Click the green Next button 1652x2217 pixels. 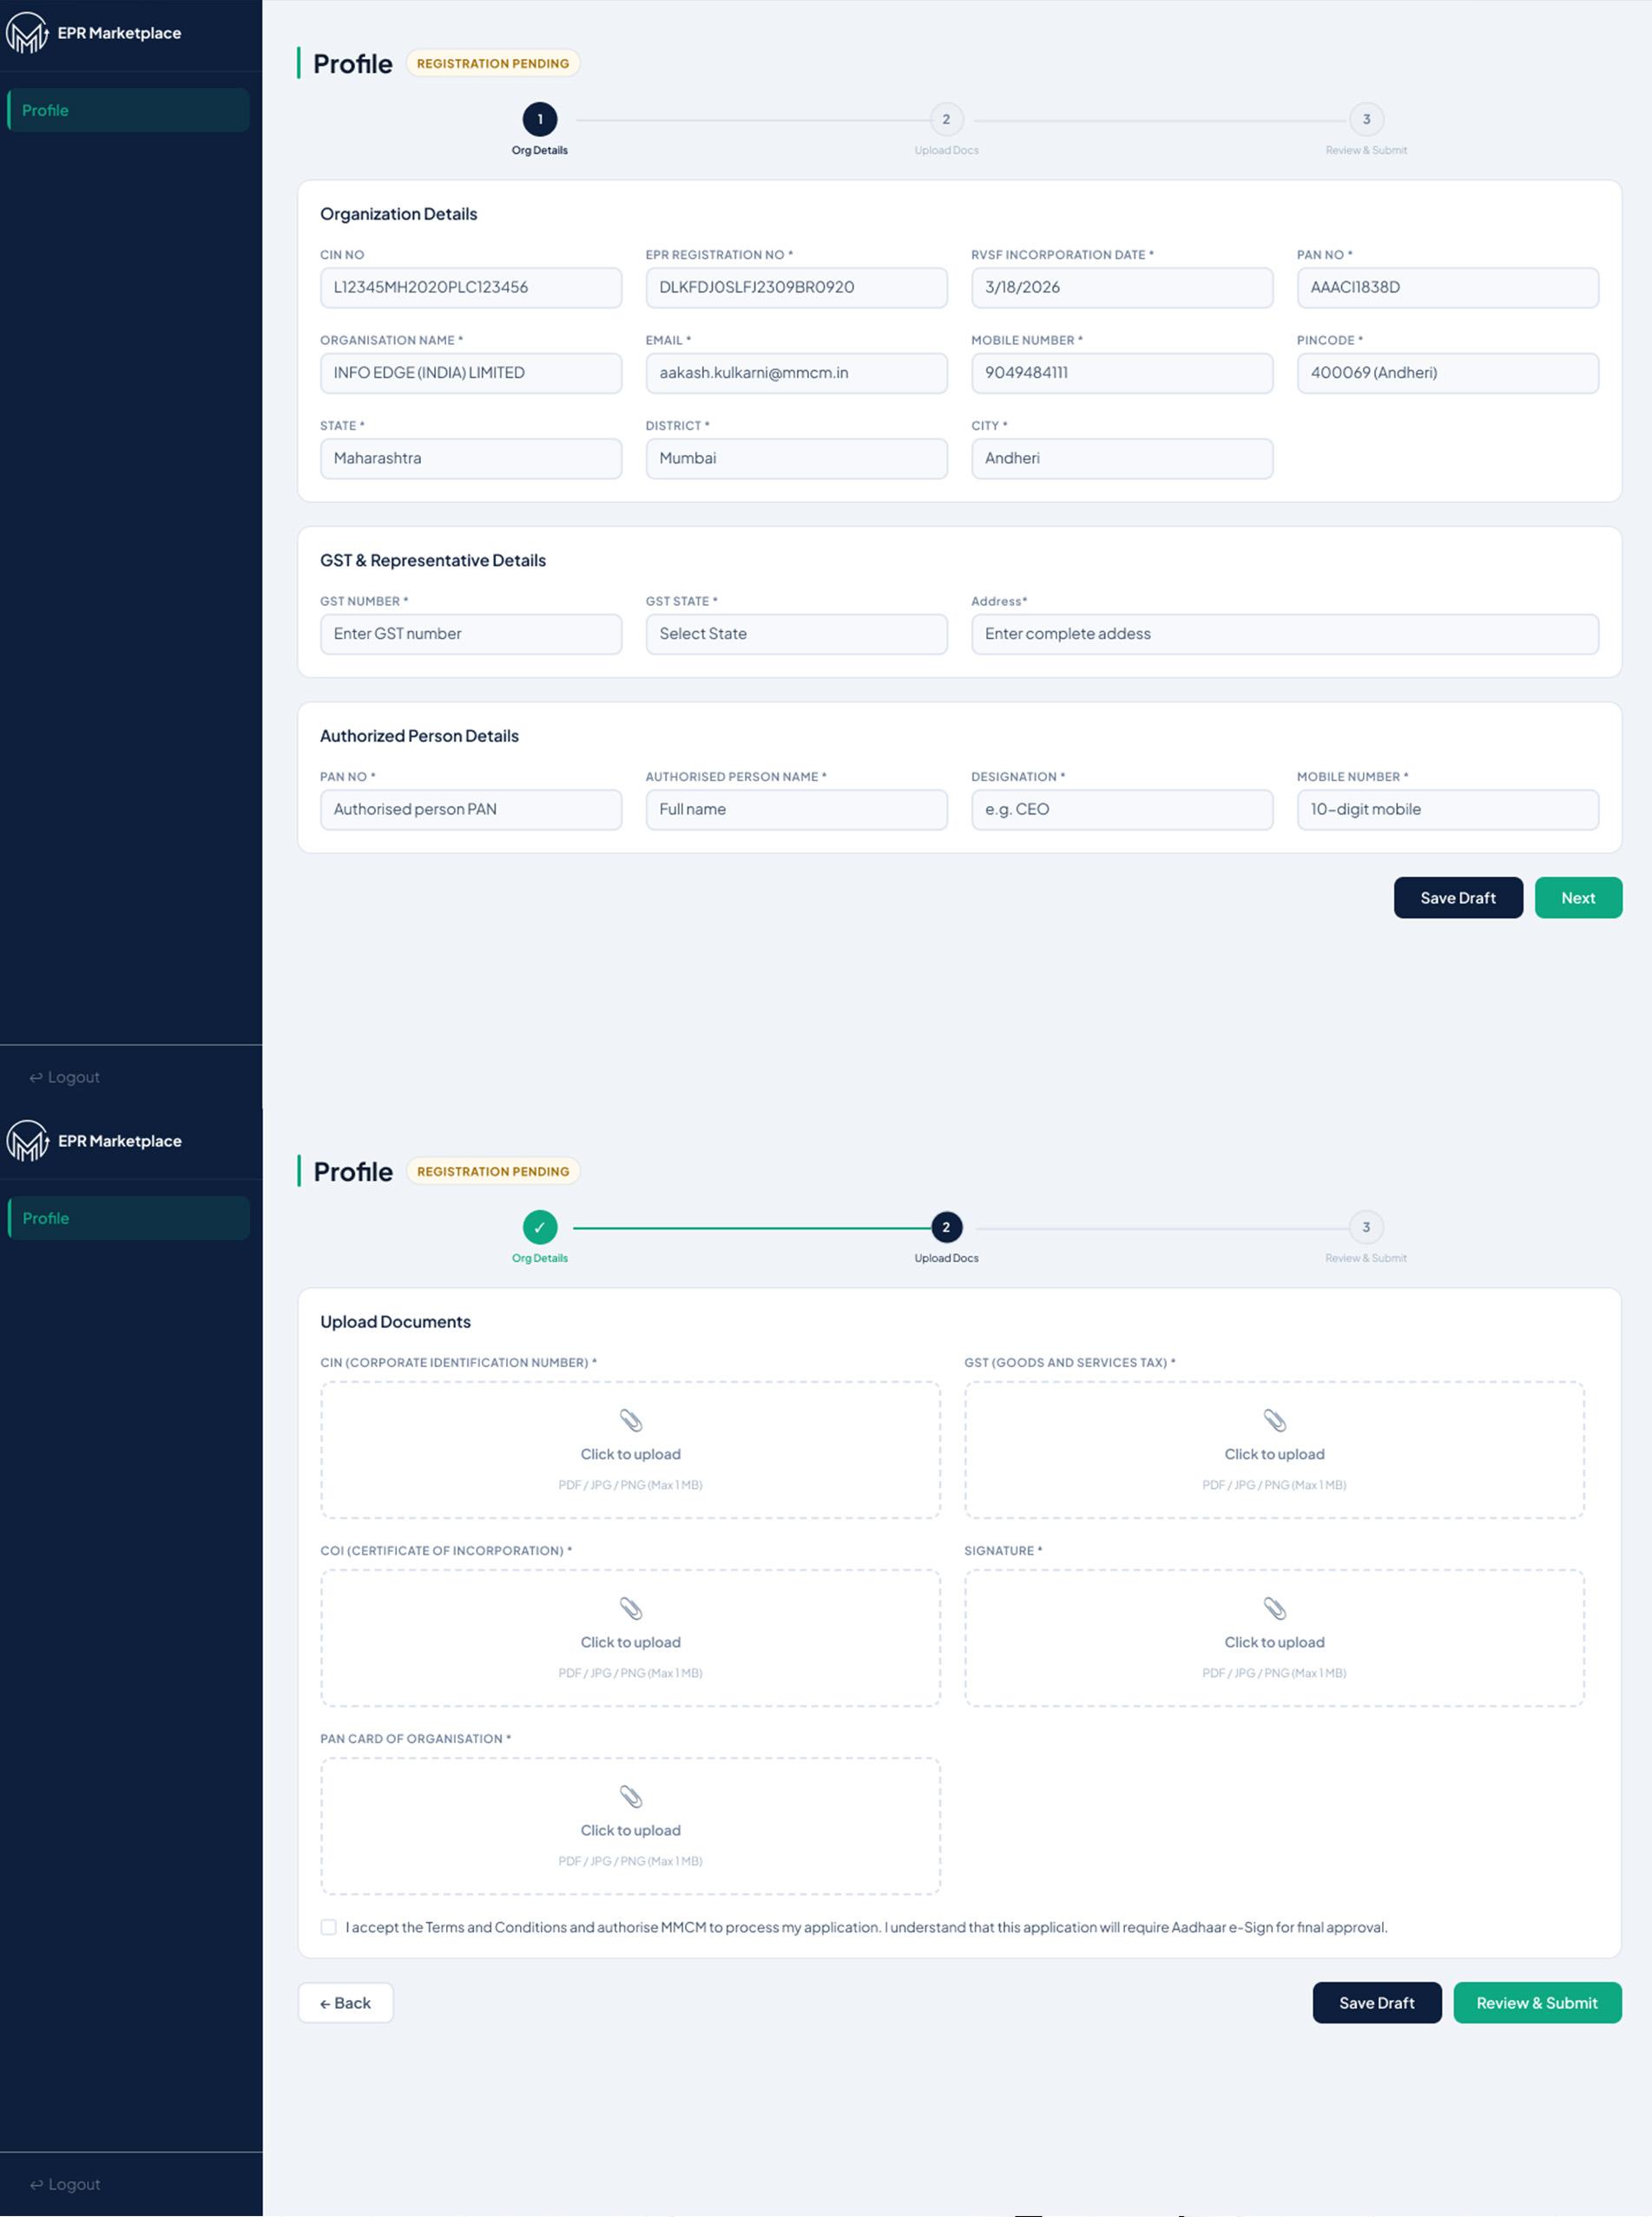(1578, 898)
